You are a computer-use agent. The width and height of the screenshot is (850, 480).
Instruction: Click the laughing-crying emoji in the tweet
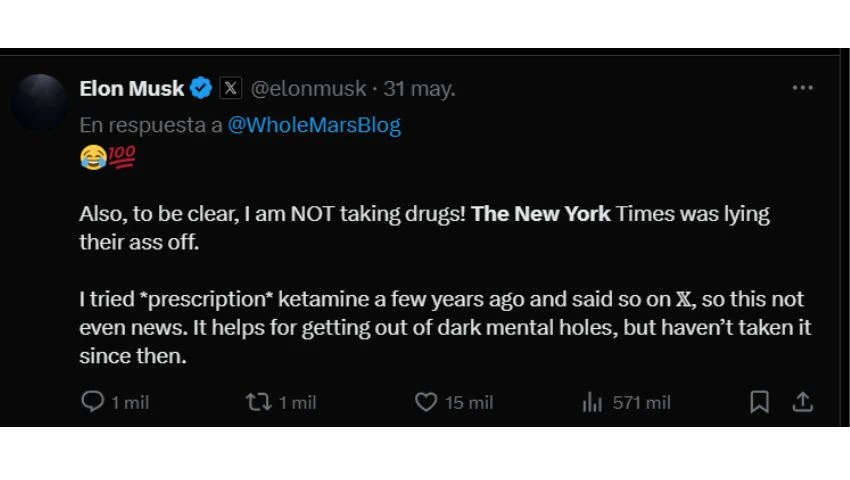point(92,158)
